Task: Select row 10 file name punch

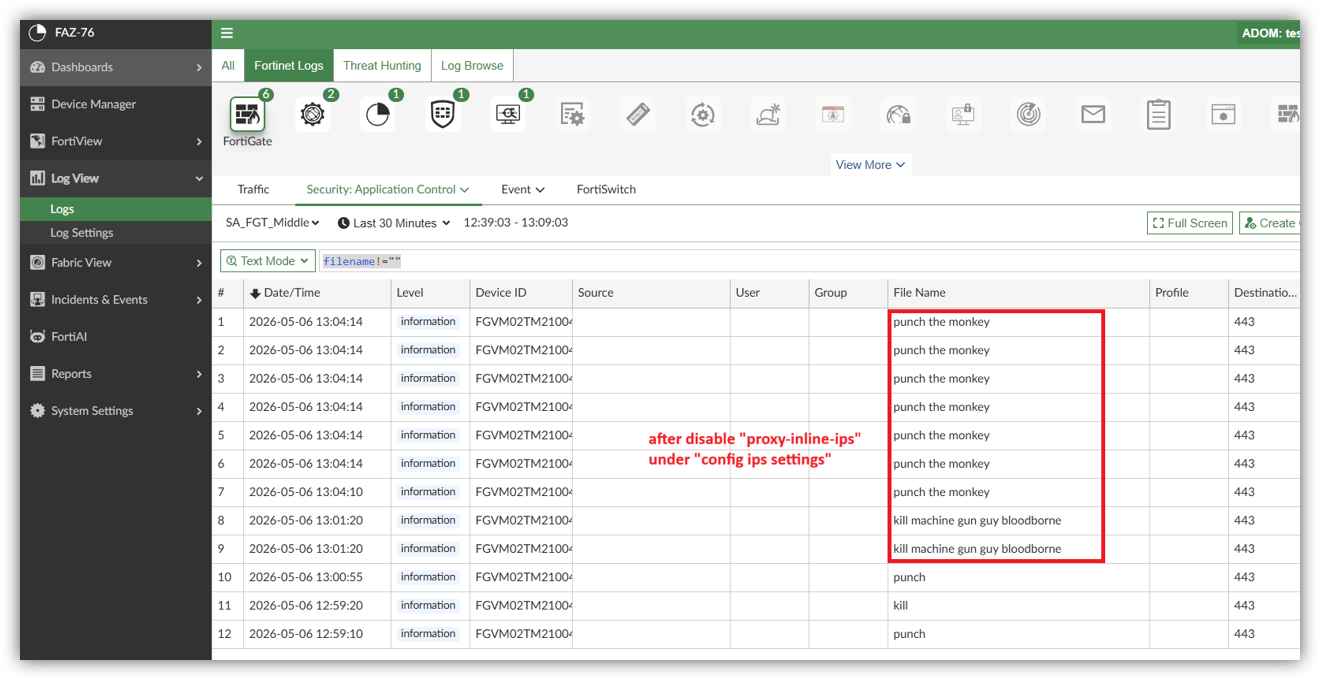Action: pyautogui.click(x=909, y=577)
